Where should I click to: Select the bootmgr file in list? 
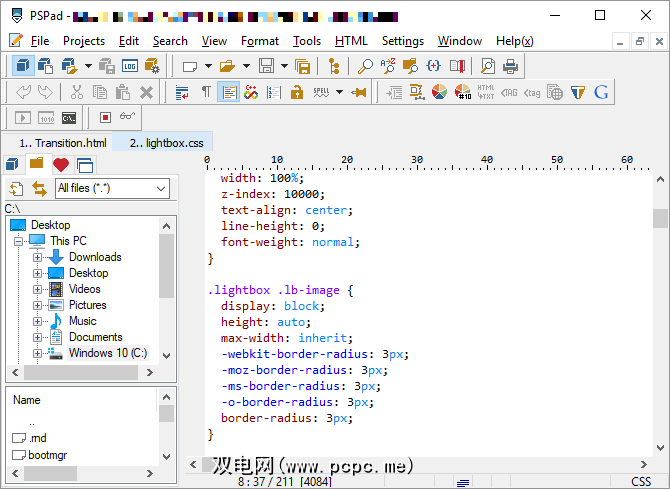point(46,455)
